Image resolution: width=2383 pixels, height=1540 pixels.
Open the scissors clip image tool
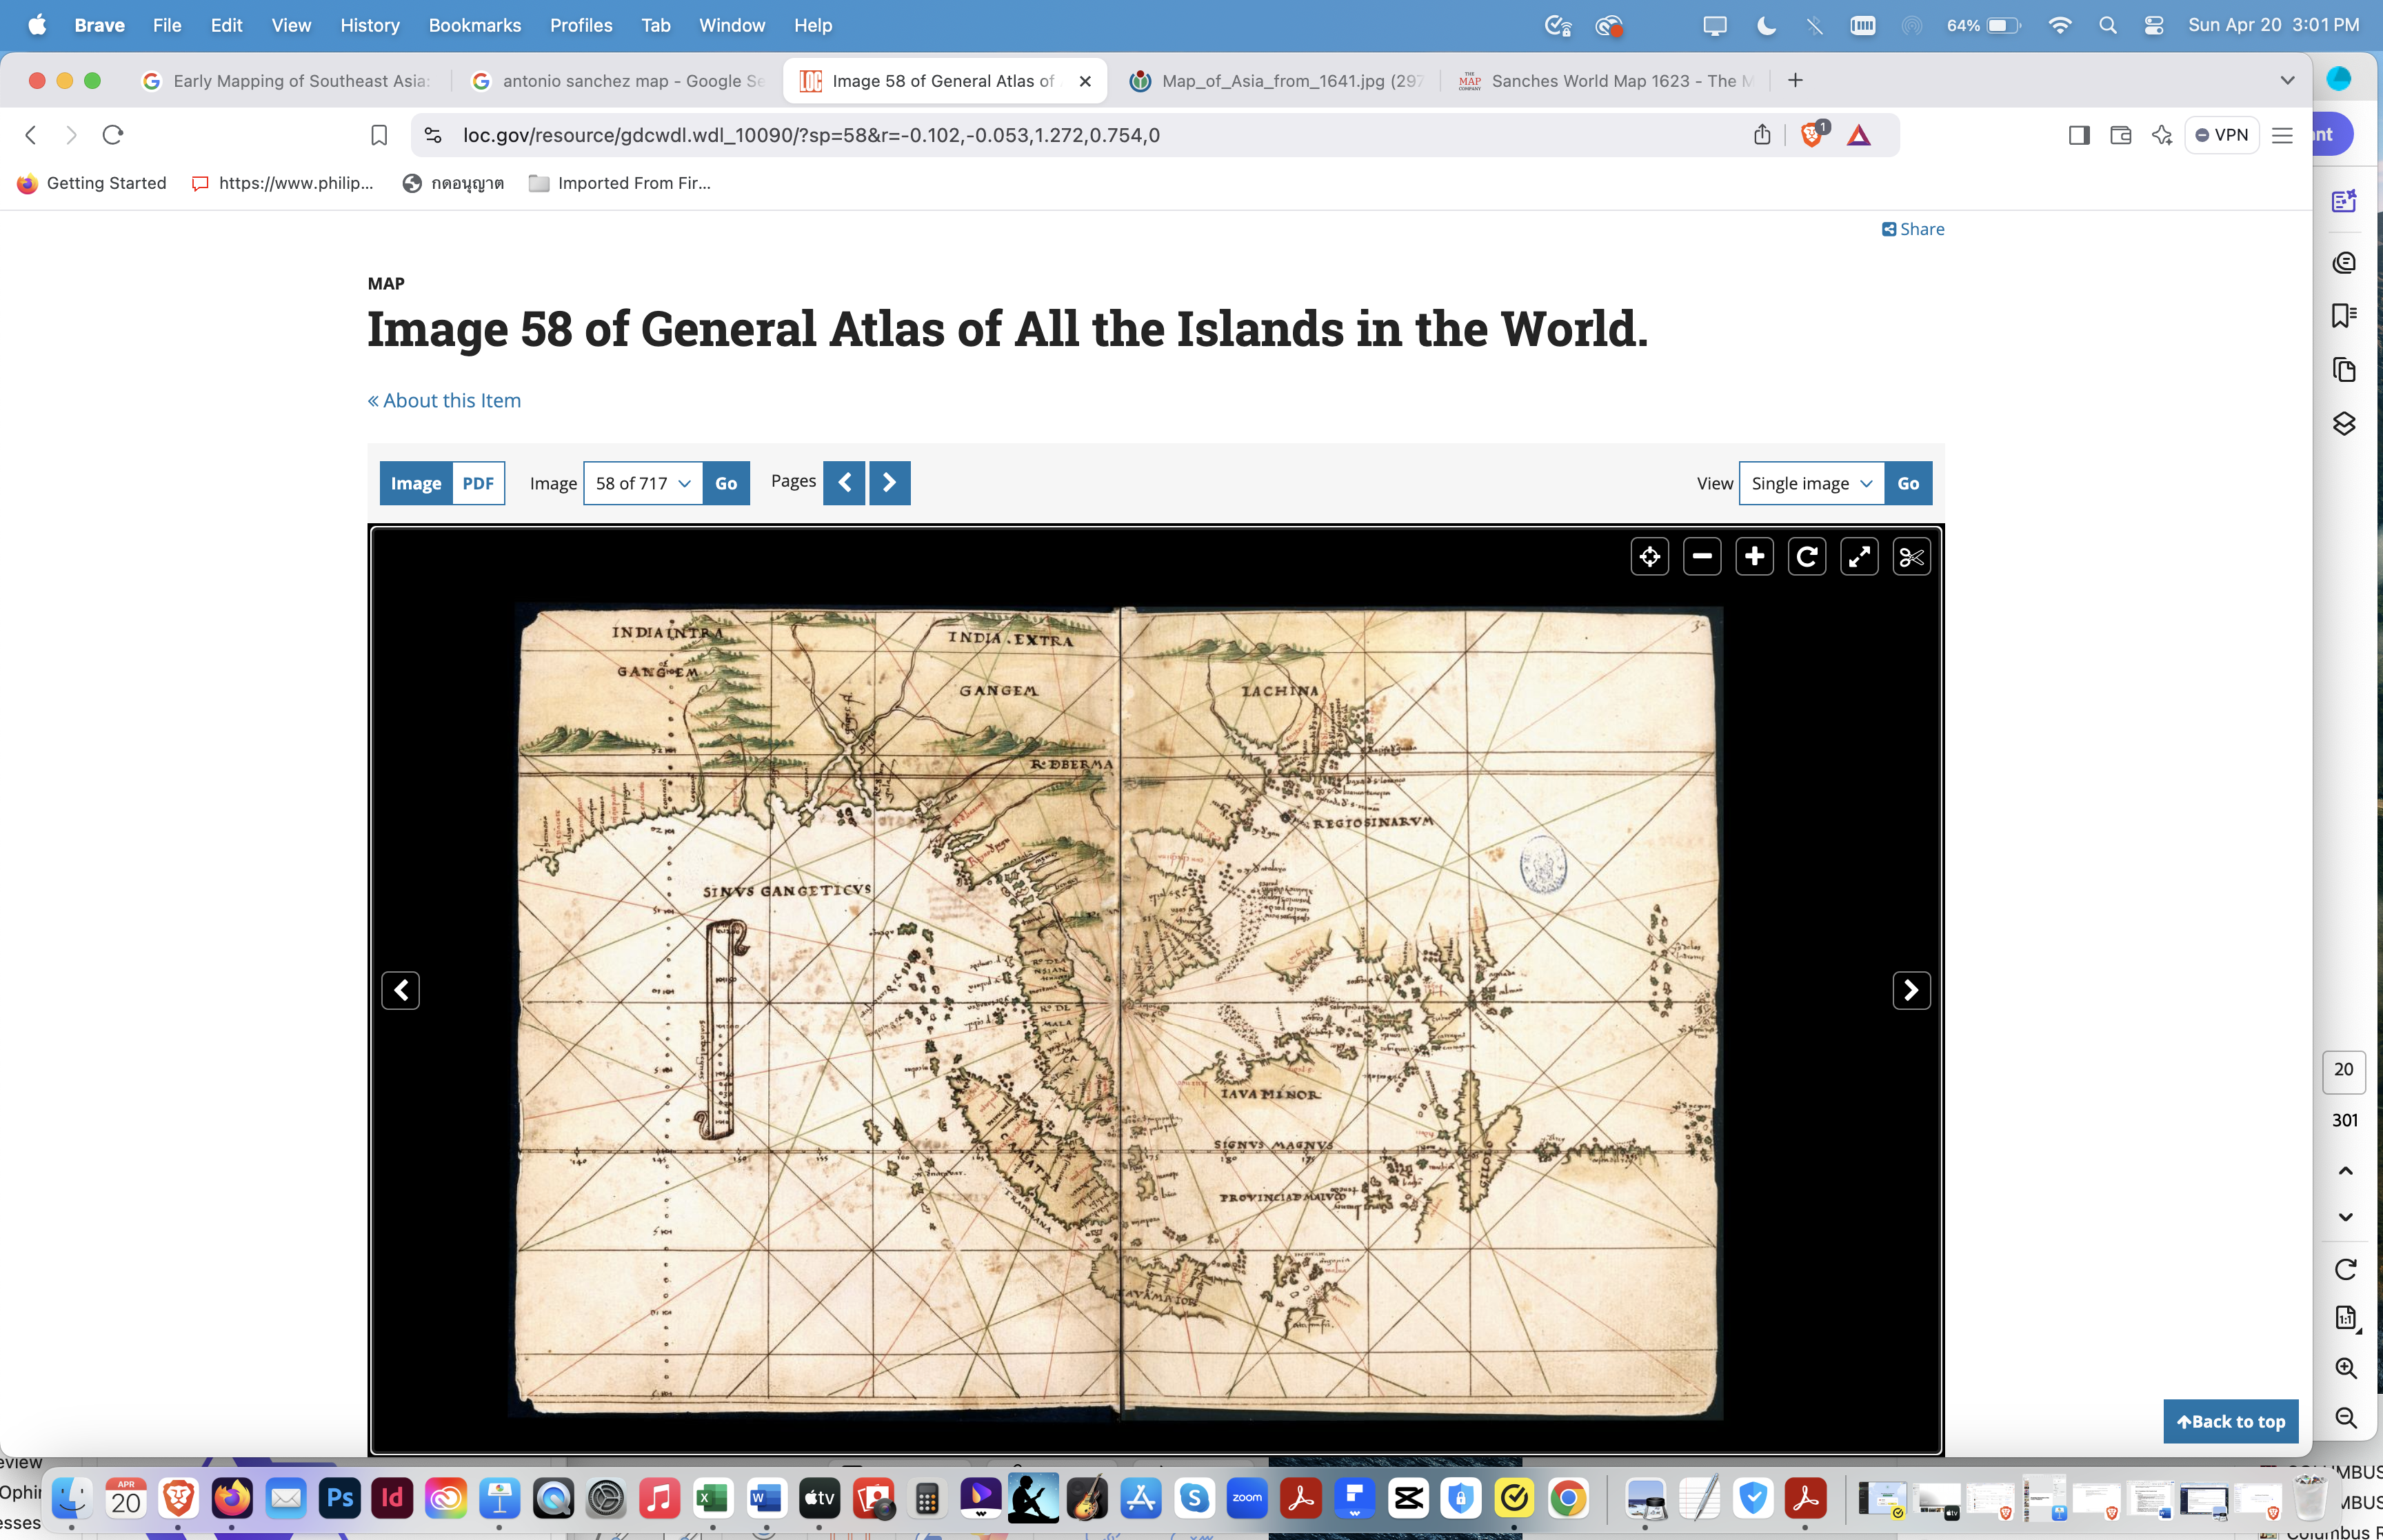[x=1911, y=557]
